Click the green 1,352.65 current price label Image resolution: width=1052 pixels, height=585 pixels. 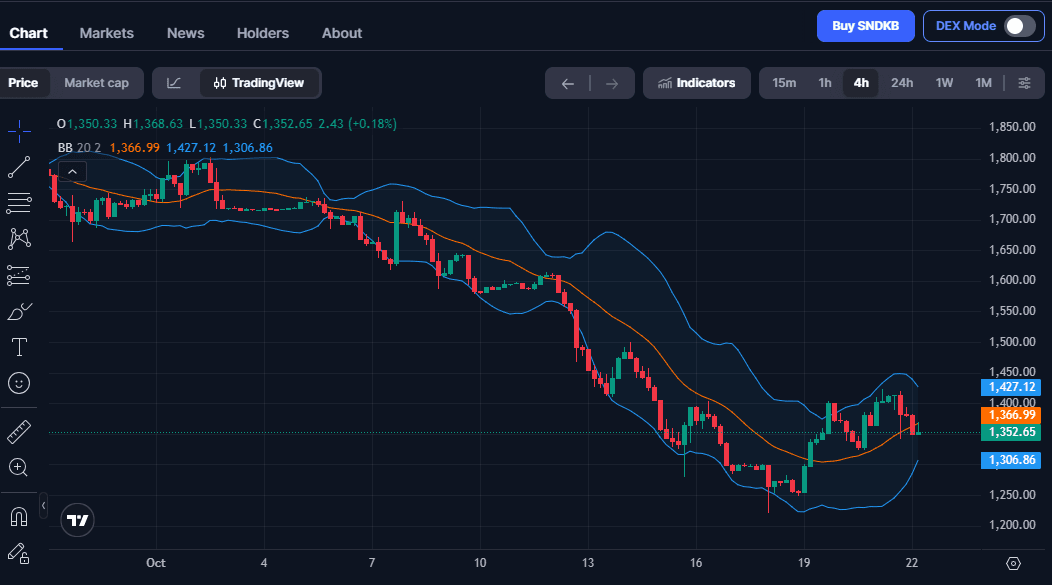tap(1011, 432)
